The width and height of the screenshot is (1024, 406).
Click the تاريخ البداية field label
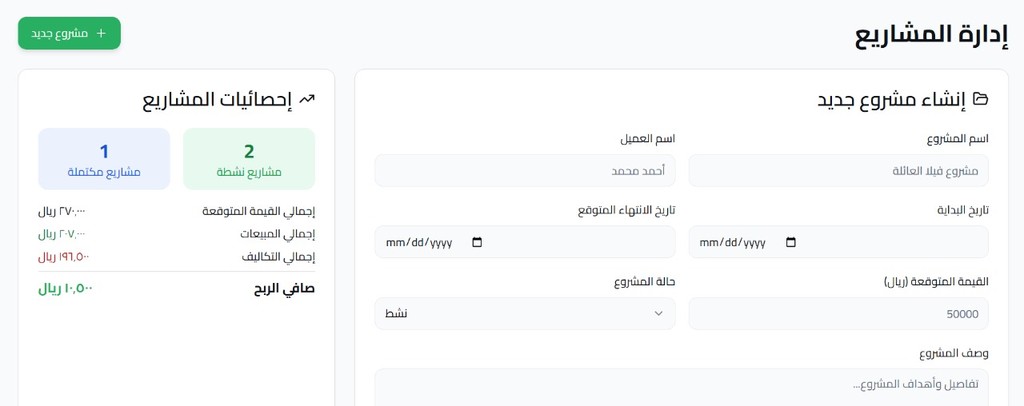pyautogui.click(x=962, y=210)
